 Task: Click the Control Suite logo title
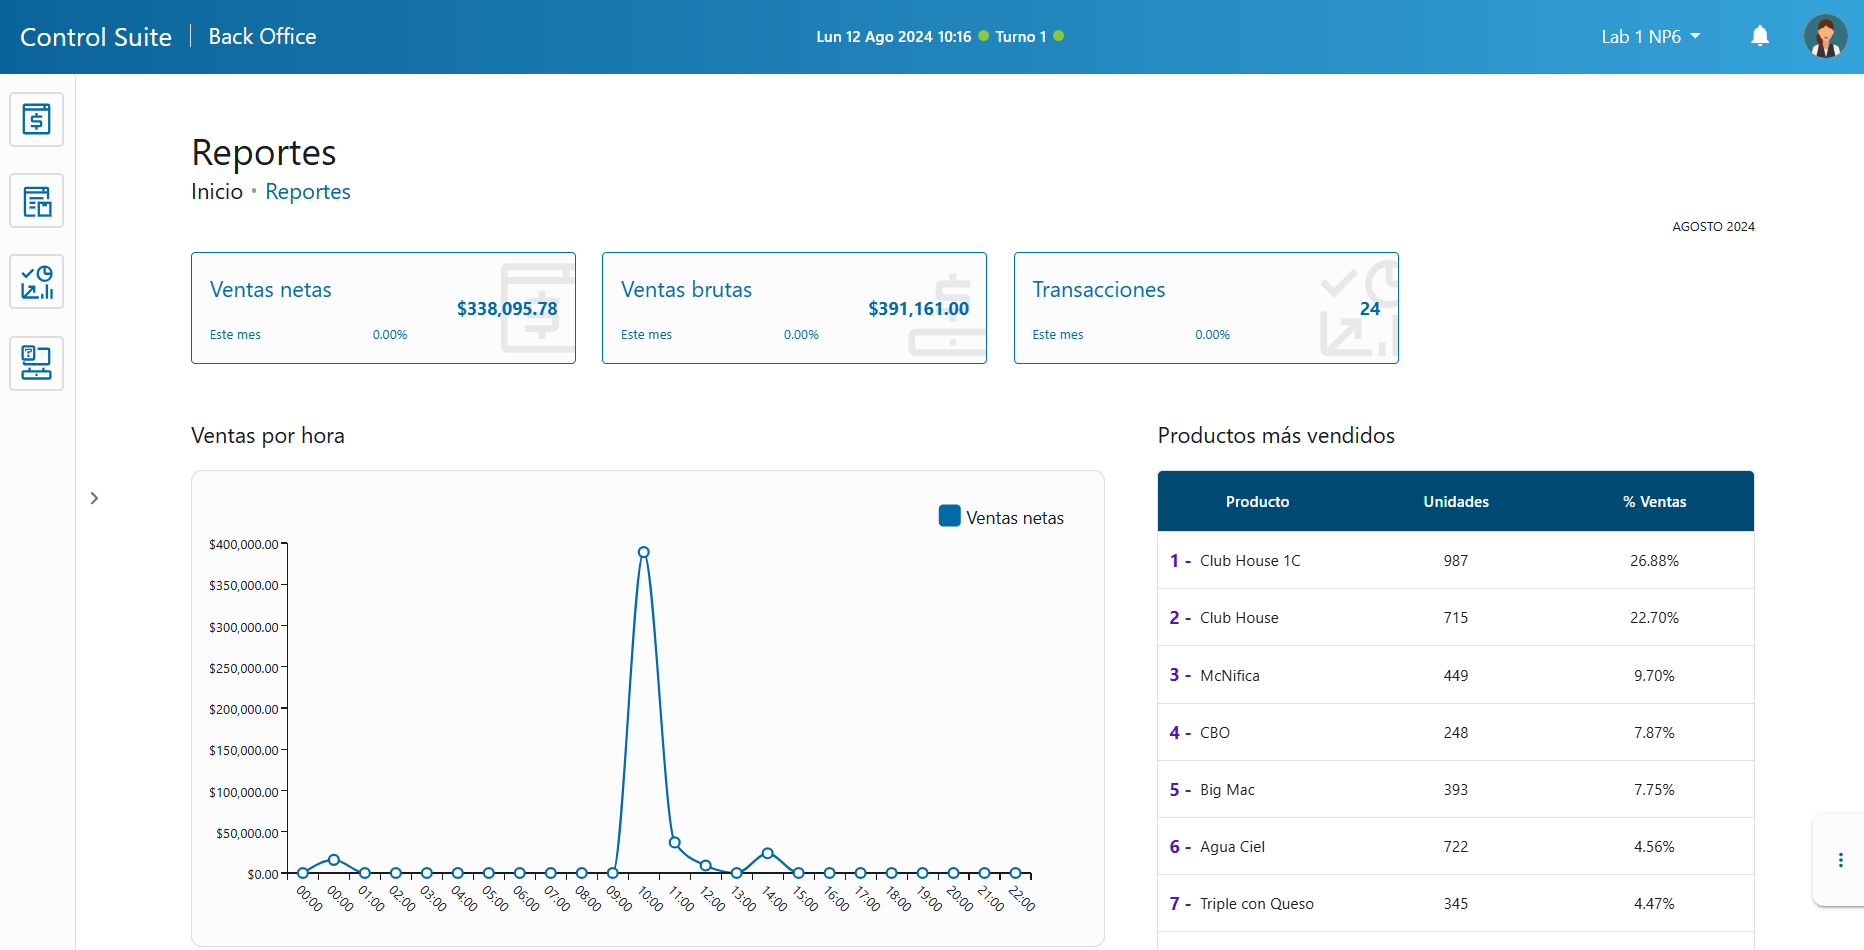(x=96, y=37)
